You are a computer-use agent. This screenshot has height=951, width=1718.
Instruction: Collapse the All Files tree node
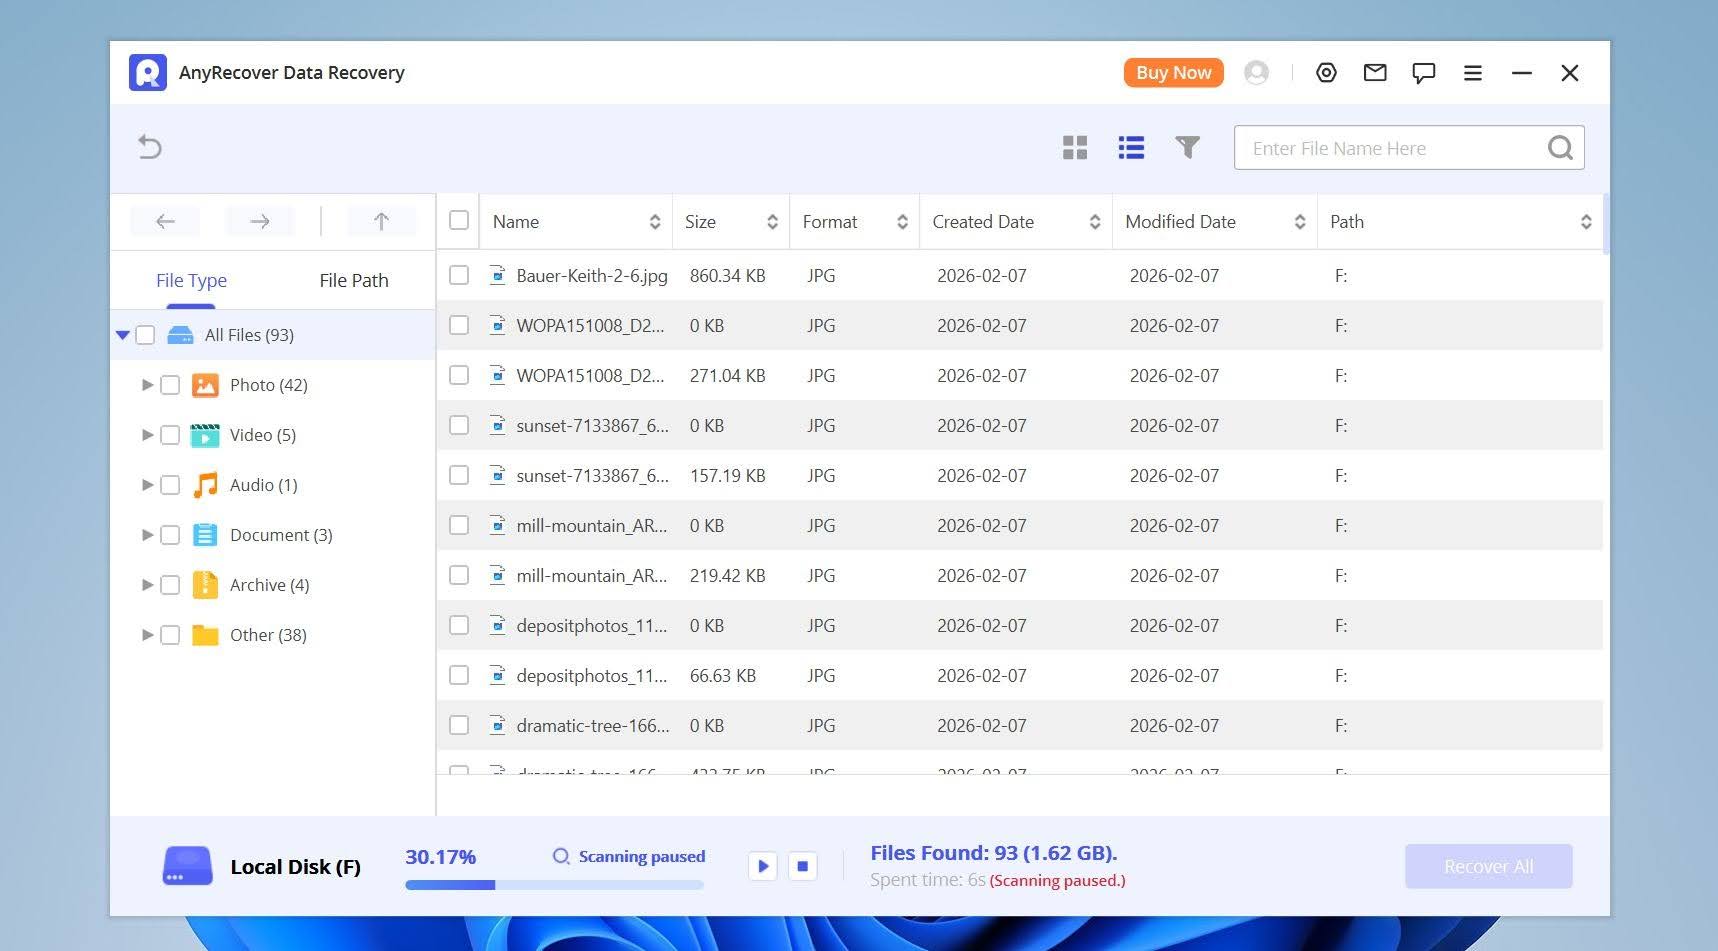pos(122,335)
